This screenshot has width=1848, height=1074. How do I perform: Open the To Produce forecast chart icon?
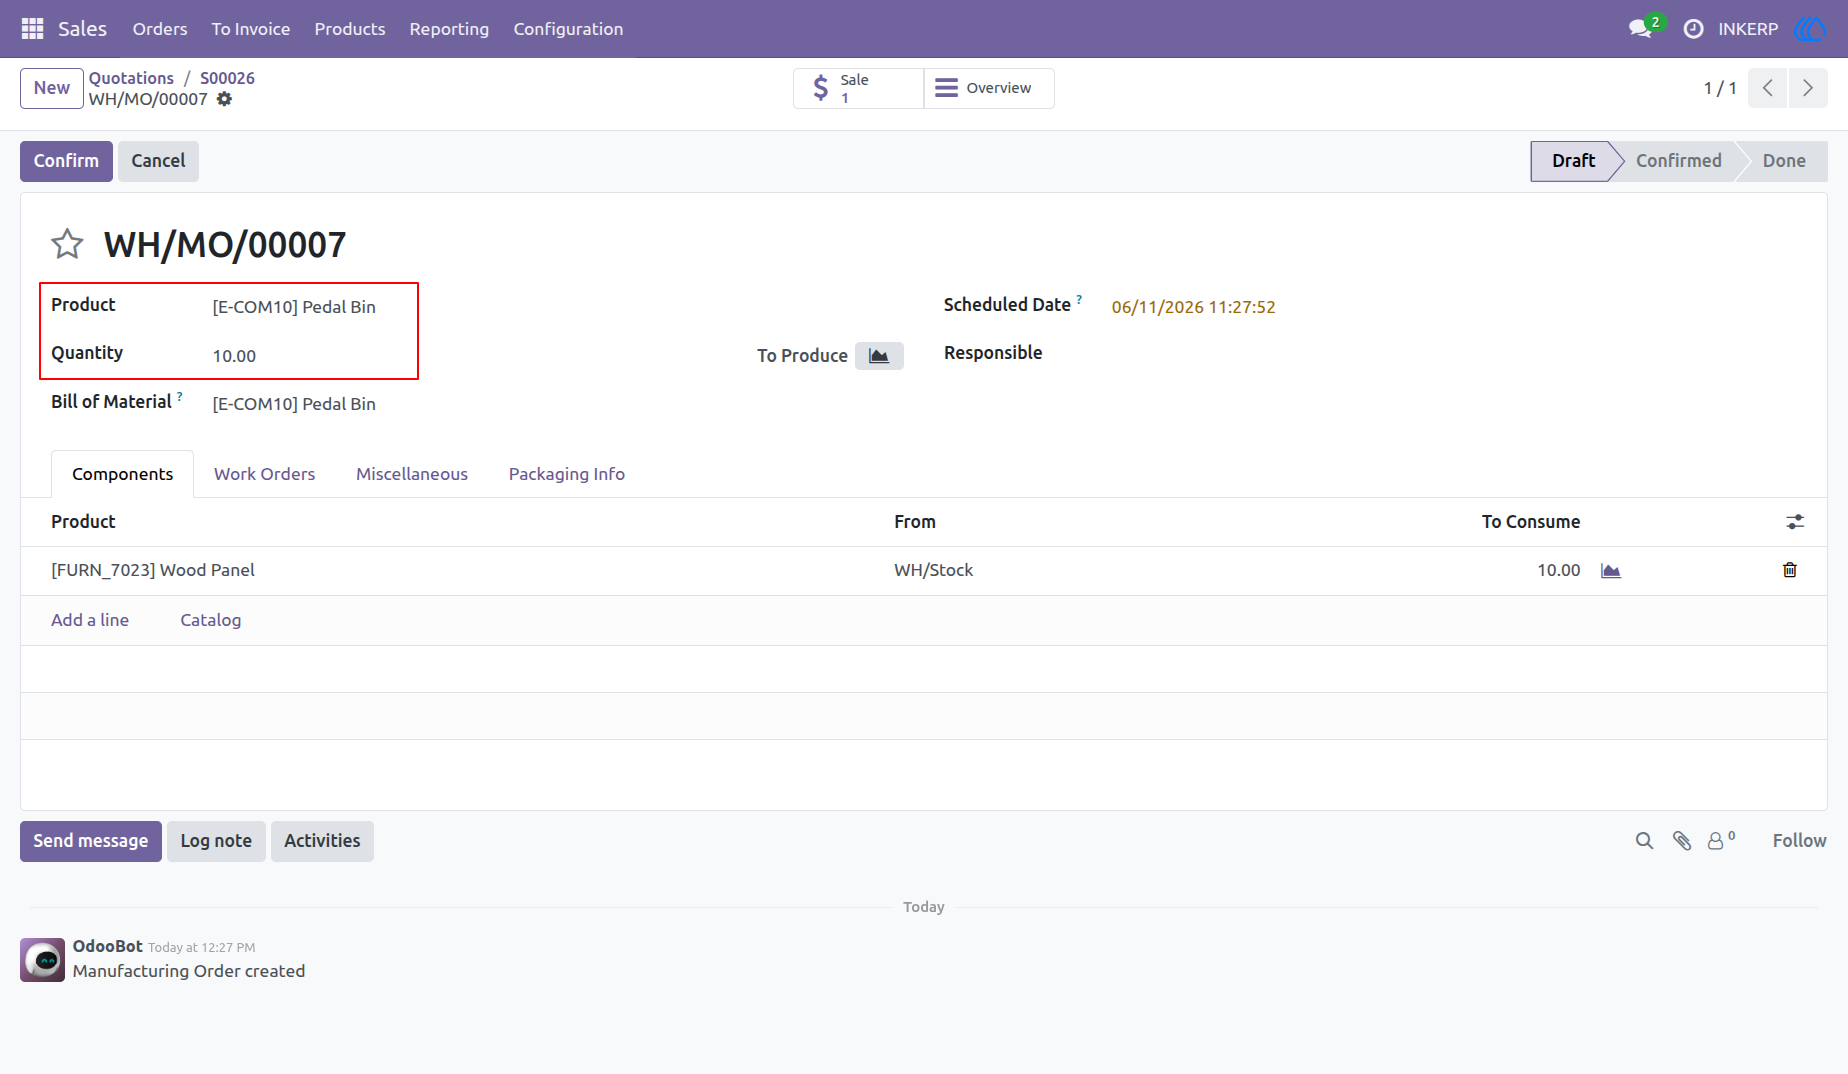(x=879, y=356)
